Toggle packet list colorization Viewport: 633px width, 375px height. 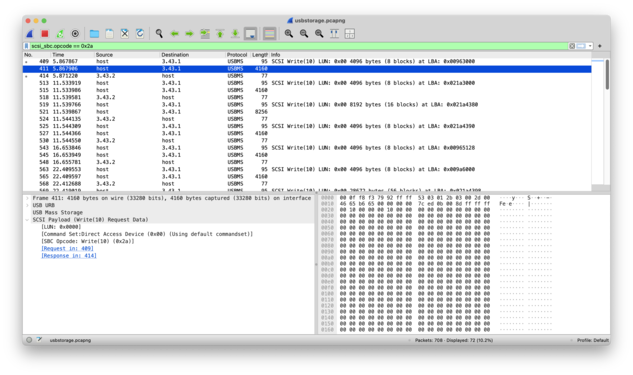point(269,34)
